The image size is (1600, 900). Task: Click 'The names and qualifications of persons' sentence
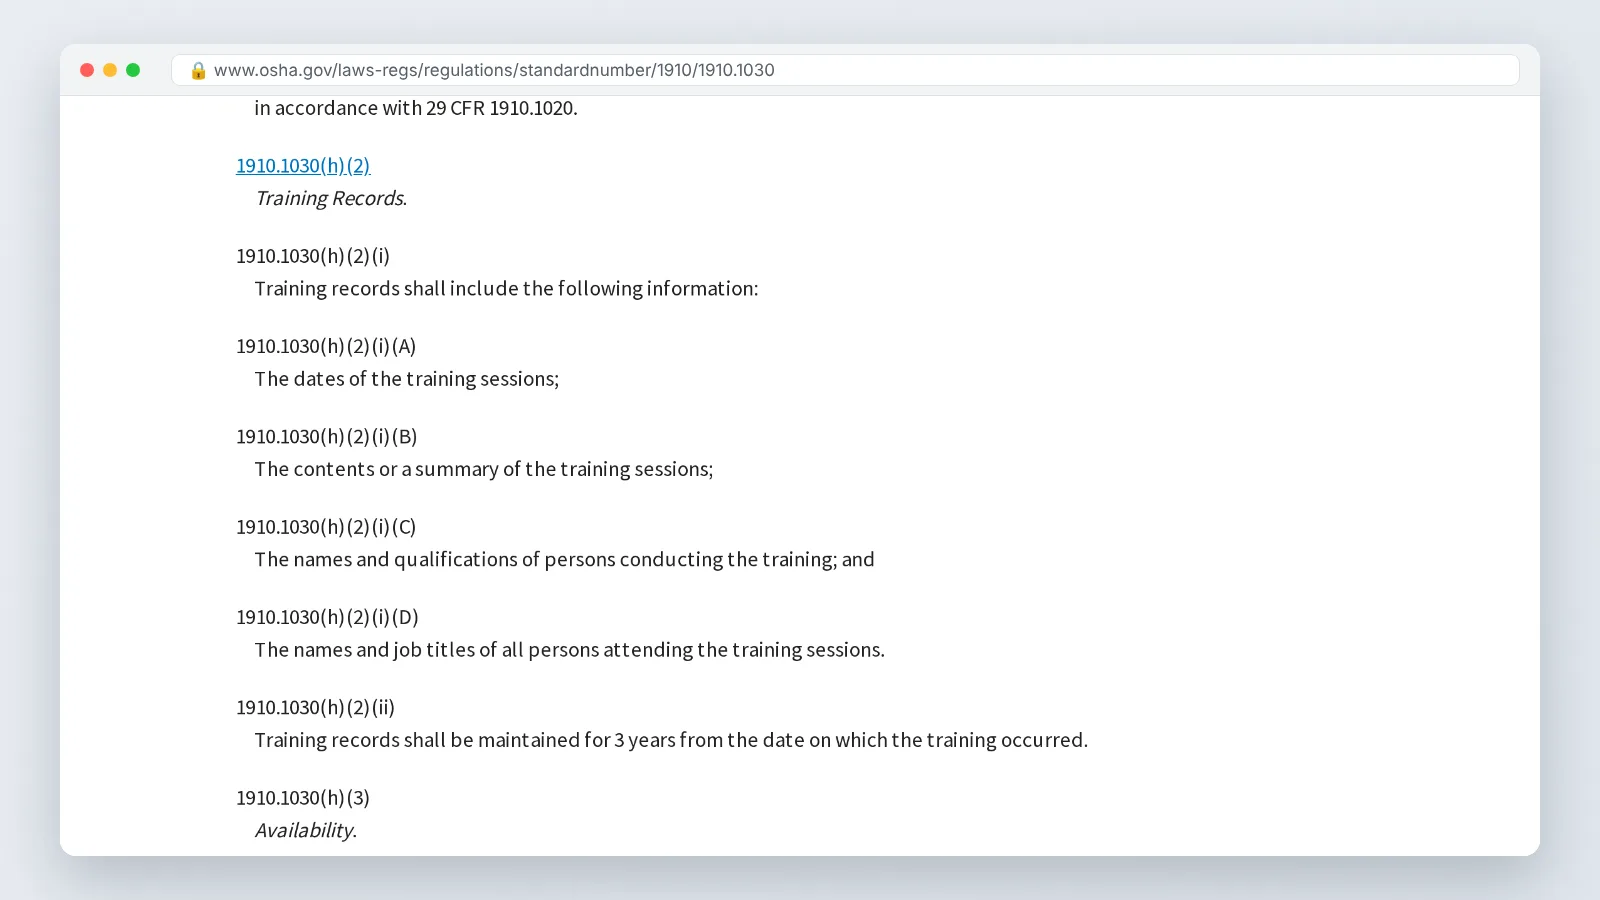tap(564, 560)
